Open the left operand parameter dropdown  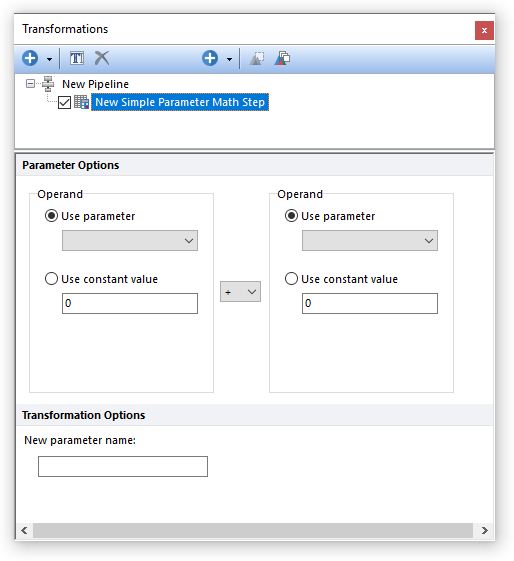[130, 240]
